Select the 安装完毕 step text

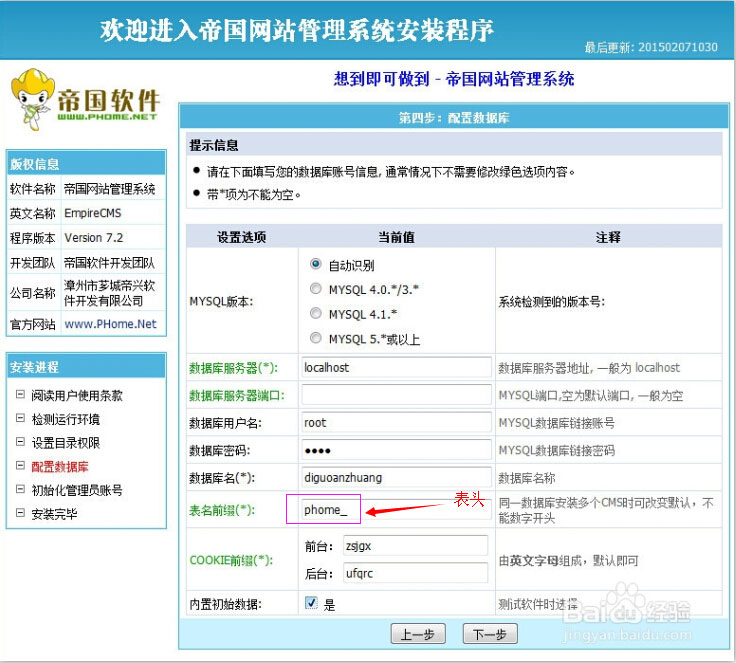54,514
